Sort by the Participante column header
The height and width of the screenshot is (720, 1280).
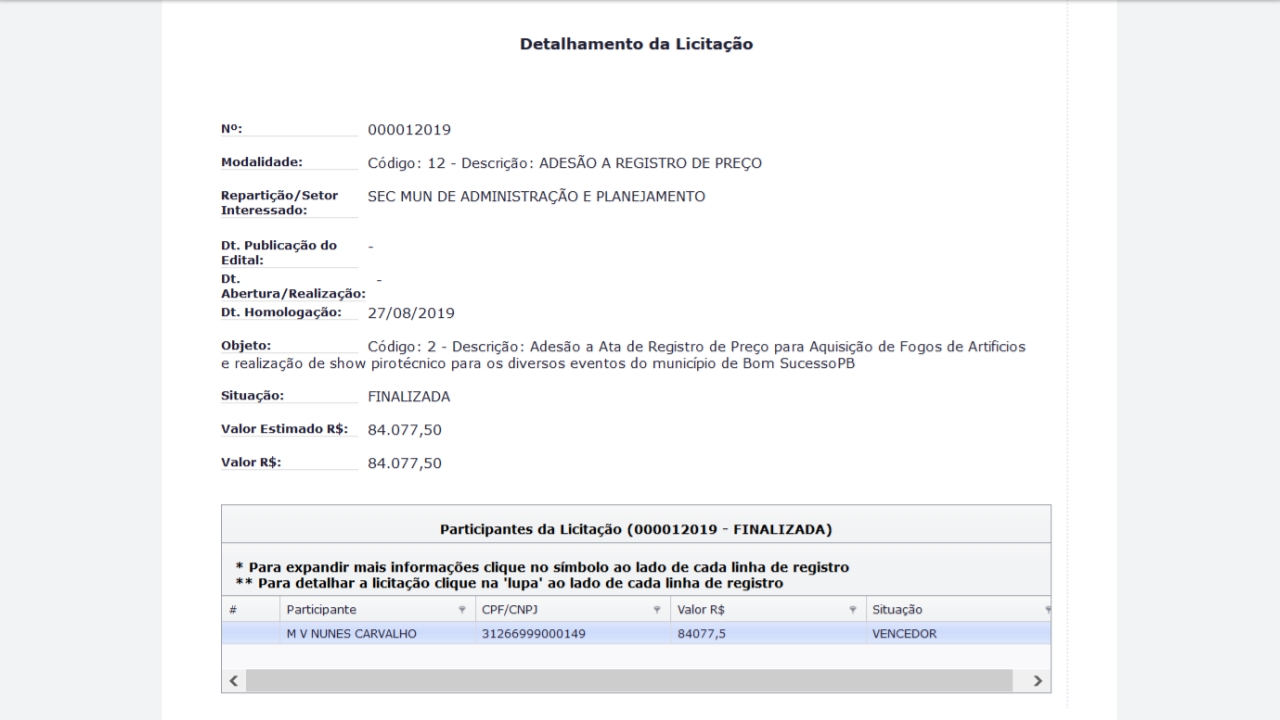pos(321,610)
